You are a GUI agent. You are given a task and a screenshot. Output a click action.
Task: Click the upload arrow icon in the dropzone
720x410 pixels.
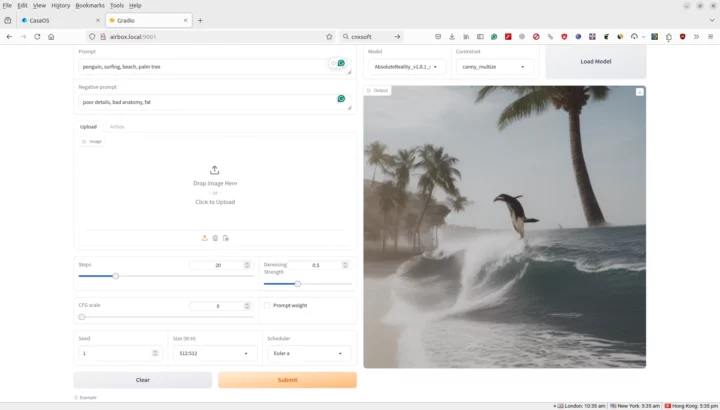[x=214, y=170]
